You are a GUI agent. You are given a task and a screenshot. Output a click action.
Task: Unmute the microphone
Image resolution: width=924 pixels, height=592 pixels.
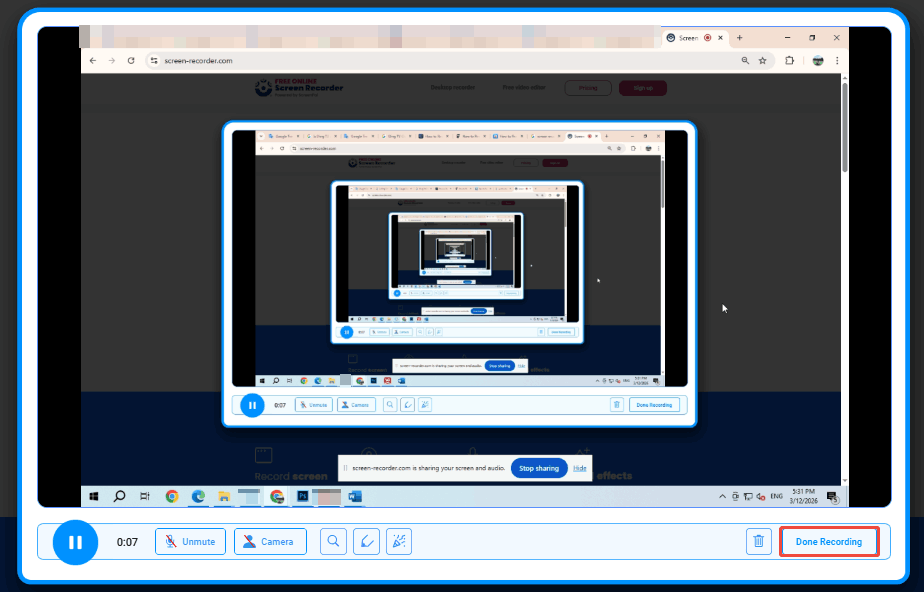coord(190,541)
